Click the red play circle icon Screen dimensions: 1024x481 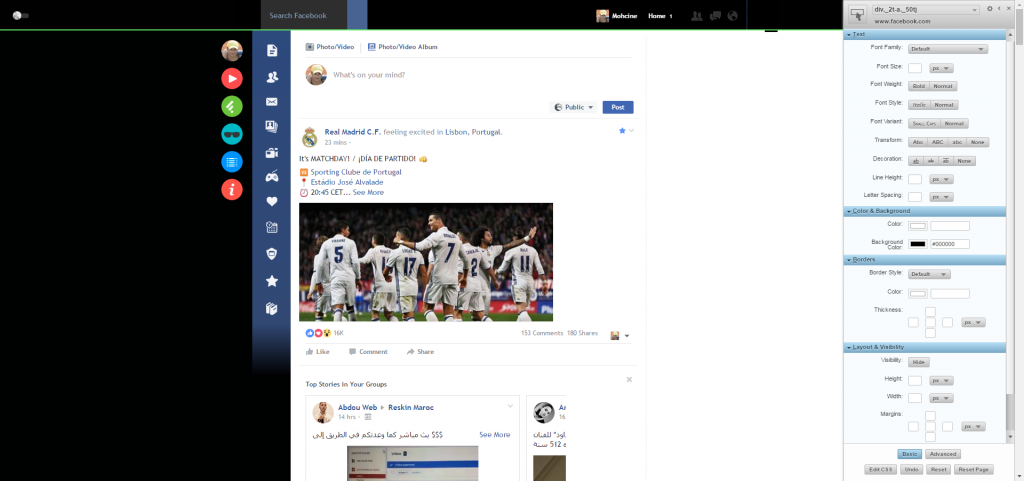point(232,78)
